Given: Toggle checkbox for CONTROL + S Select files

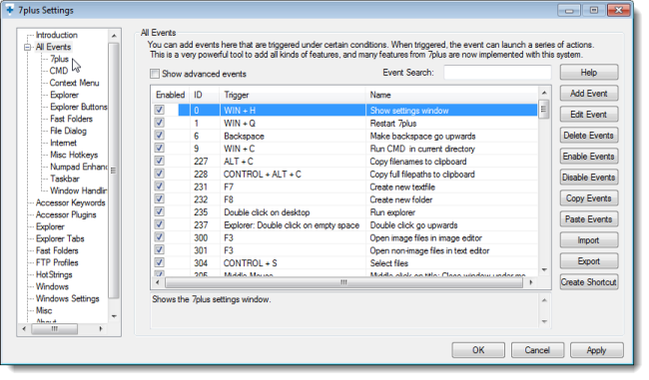Looking at the screenshot, I should pyautogui.click(x=159, y=263).
